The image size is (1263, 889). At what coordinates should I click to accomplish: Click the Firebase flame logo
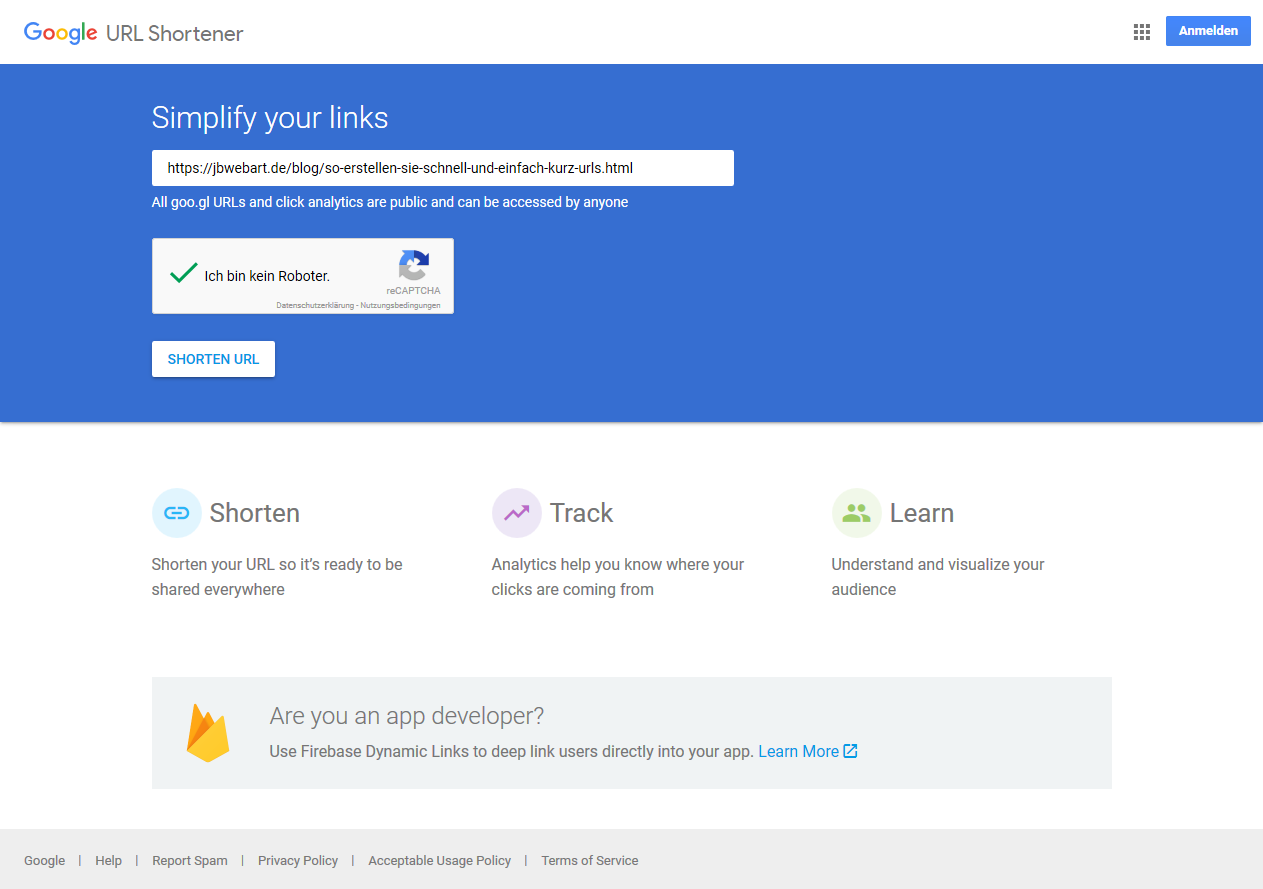(x=208, y=733)
